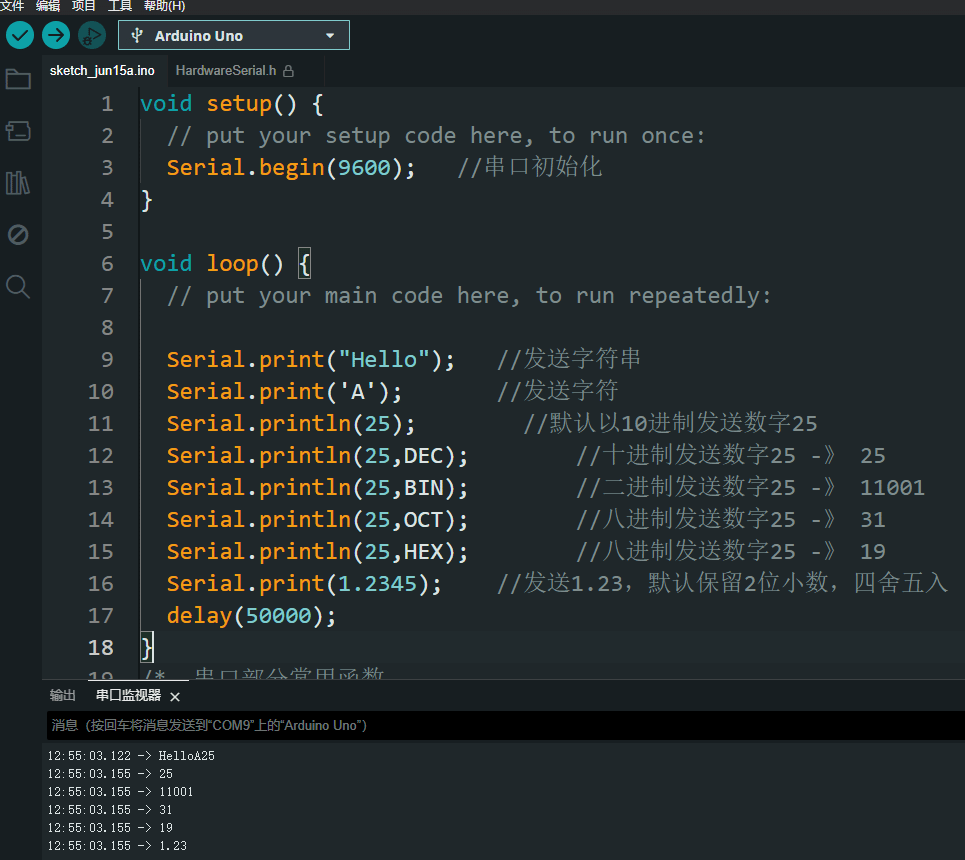The image size is (965, 860).
Task: Click the Upload arrow button
Action: click(x=56, y=36)
